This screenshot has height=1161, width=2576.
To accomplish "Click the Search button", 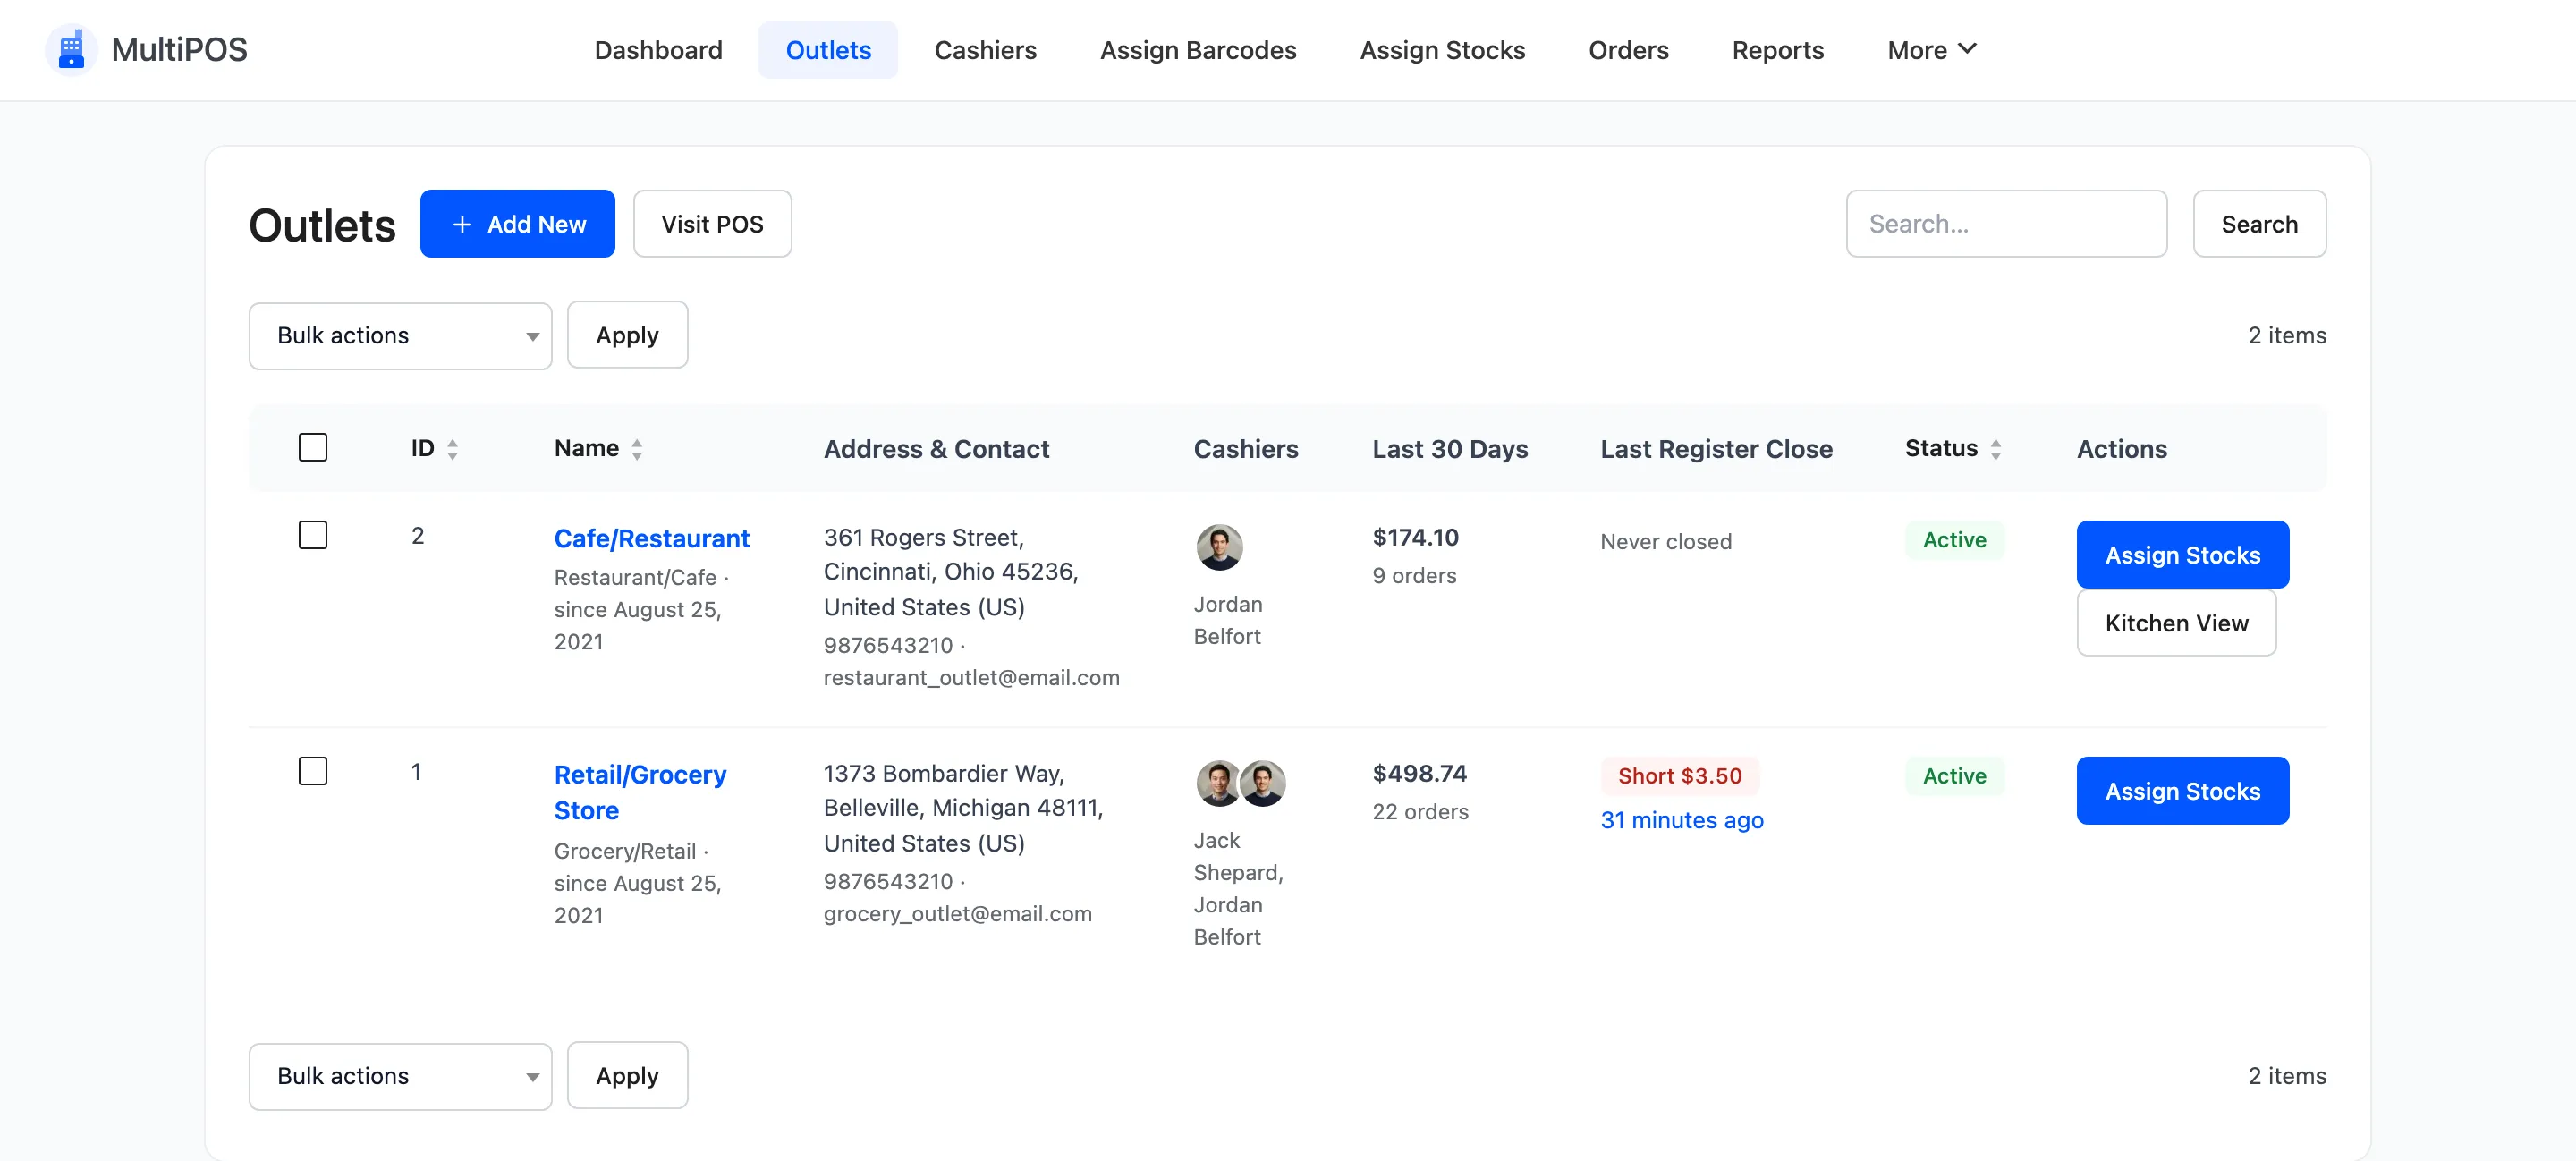I will 2259,224.
